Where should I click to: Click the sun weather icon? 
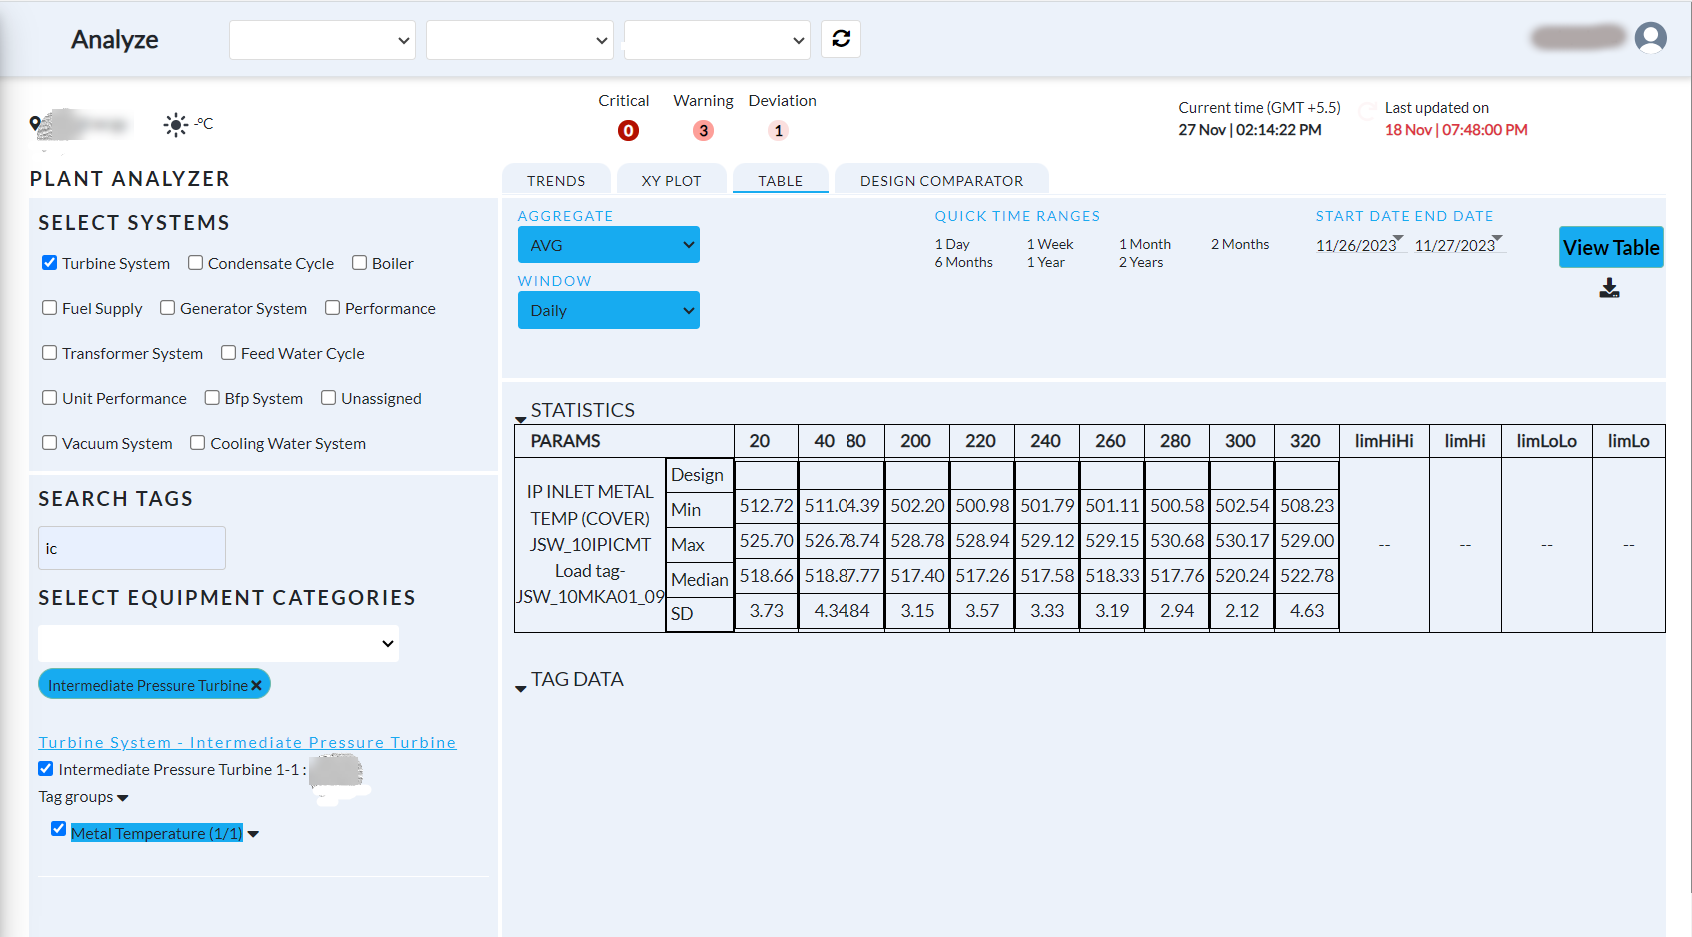click(175, 124)
